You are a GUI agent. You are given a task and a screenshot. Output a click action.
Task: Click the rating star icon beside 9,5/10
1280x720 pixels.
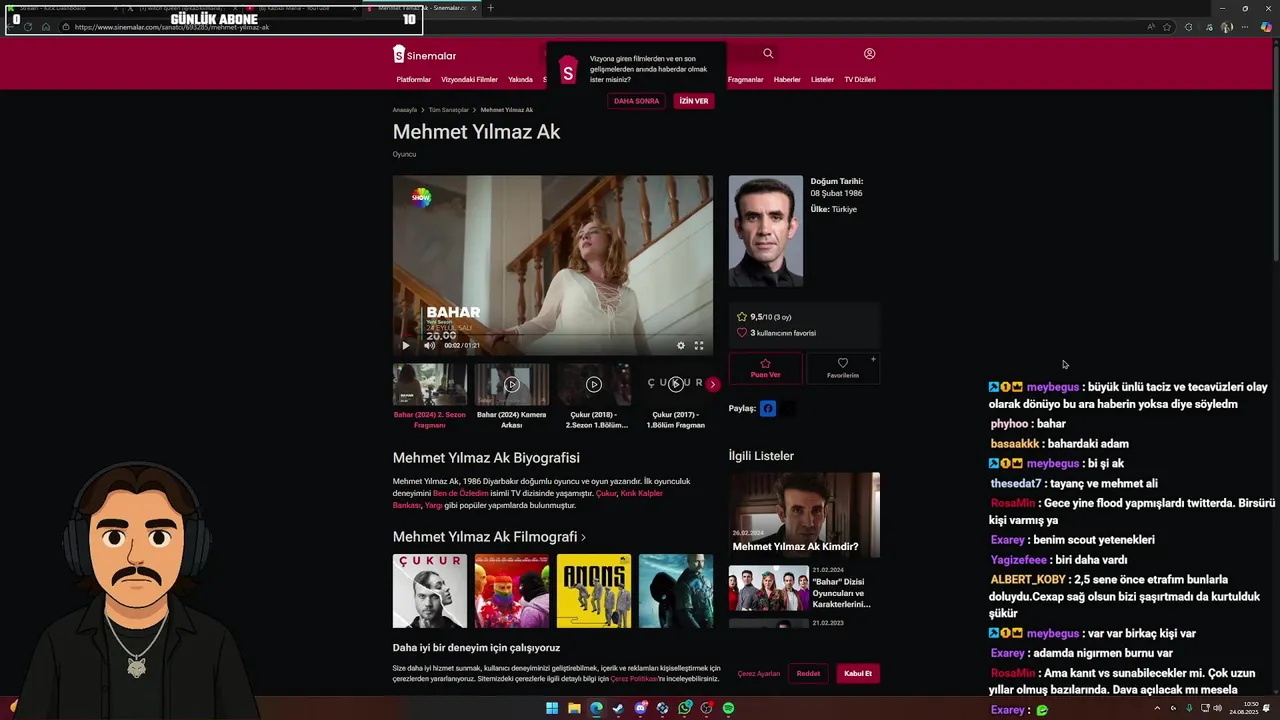pyautogui.click(x=742, y=317)
